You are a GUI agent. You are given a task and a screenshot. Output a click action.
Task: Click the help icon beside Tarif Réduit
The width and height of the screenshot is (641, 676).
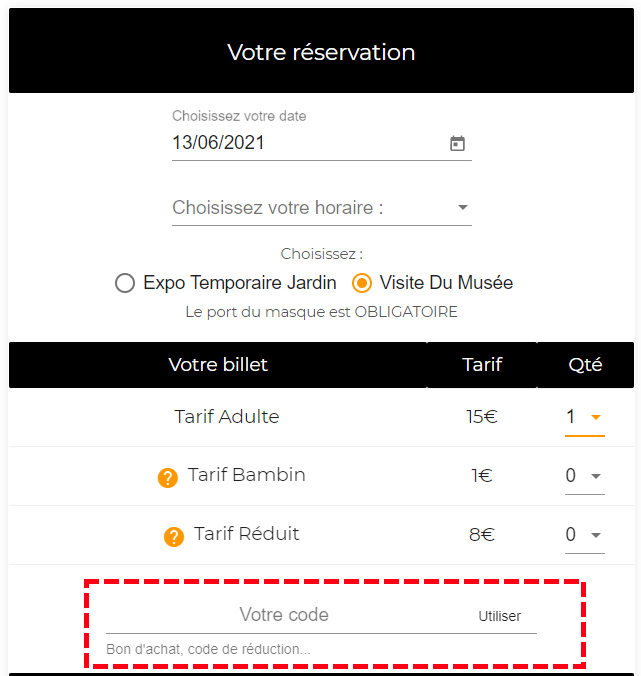pyautogui.click(x=174, y=537)
